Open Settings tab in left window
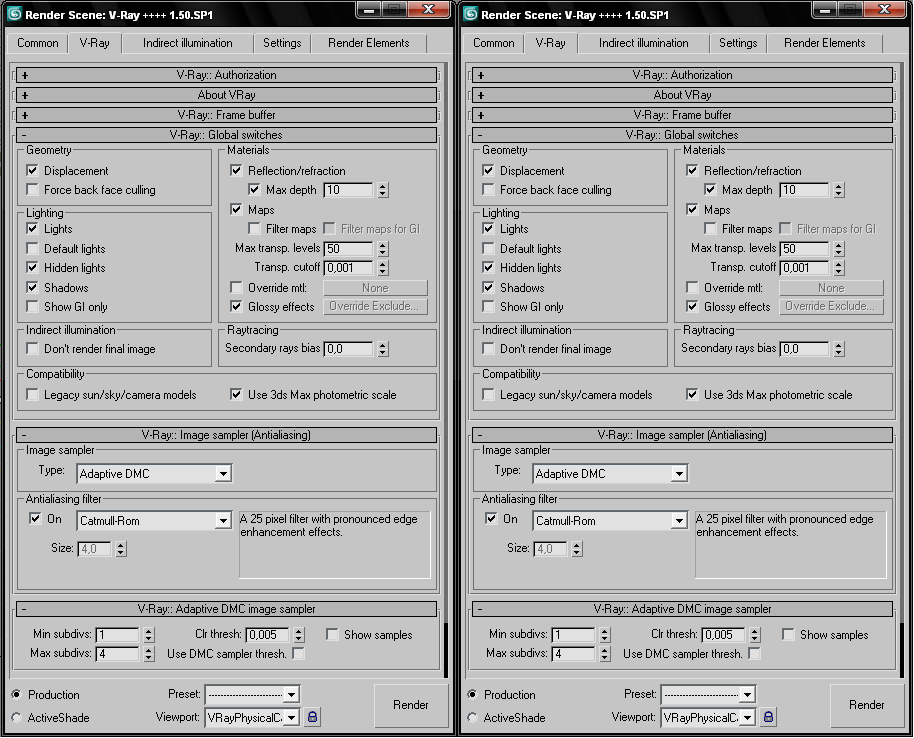The image size is (914, 738). (x=282, y=43)
